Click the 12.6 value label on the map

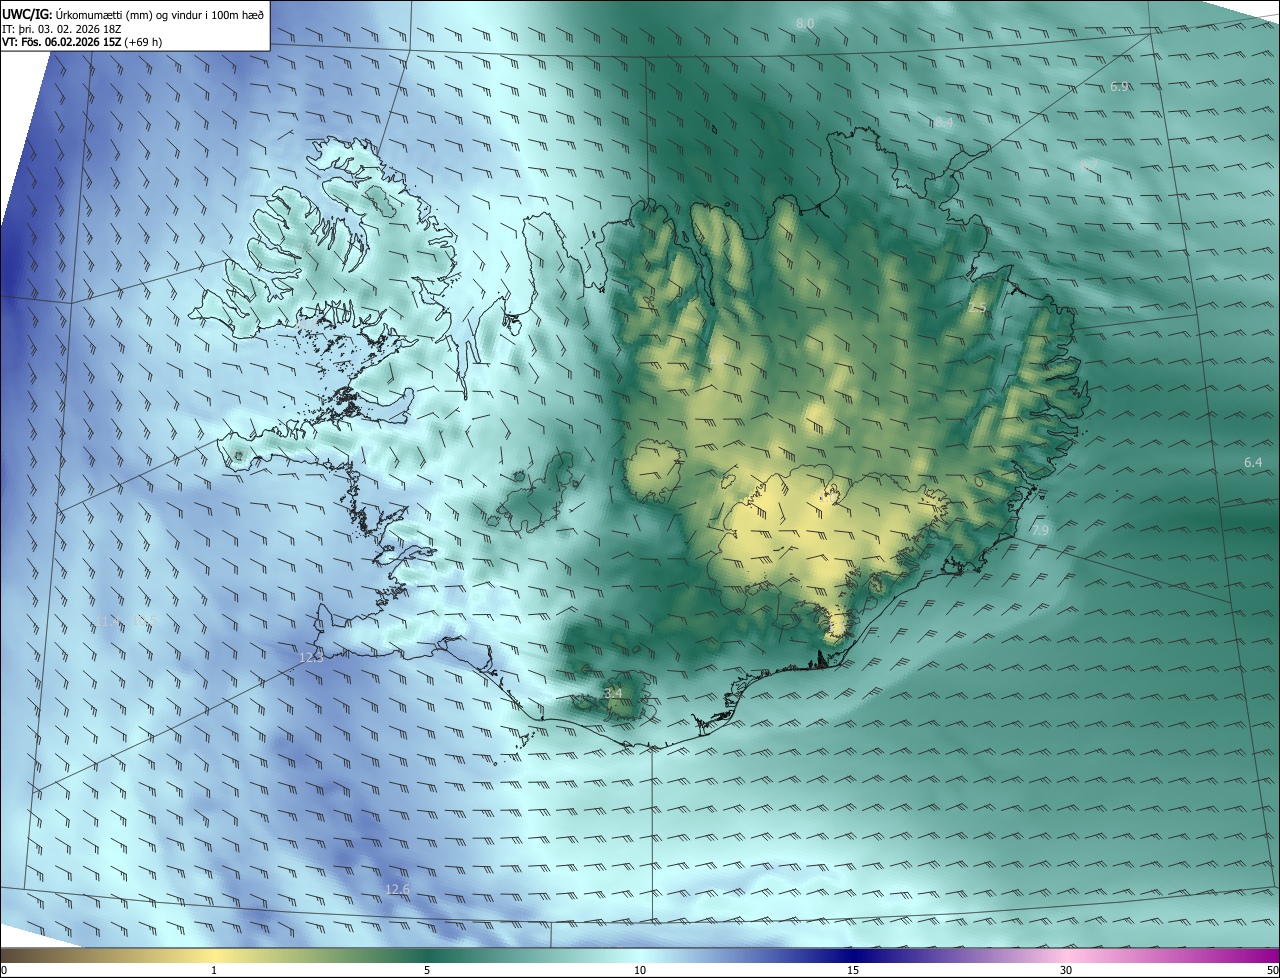click(398, 889)
